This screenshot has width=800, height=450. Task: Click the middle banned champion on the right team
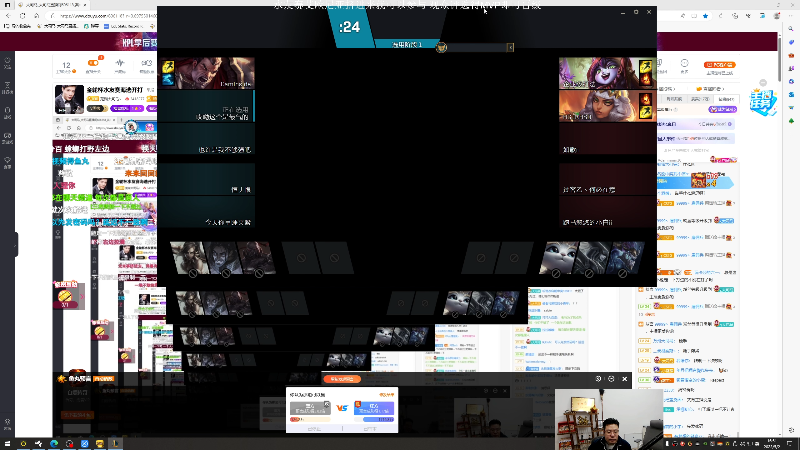pyautogui.click(x=592, y=258)
